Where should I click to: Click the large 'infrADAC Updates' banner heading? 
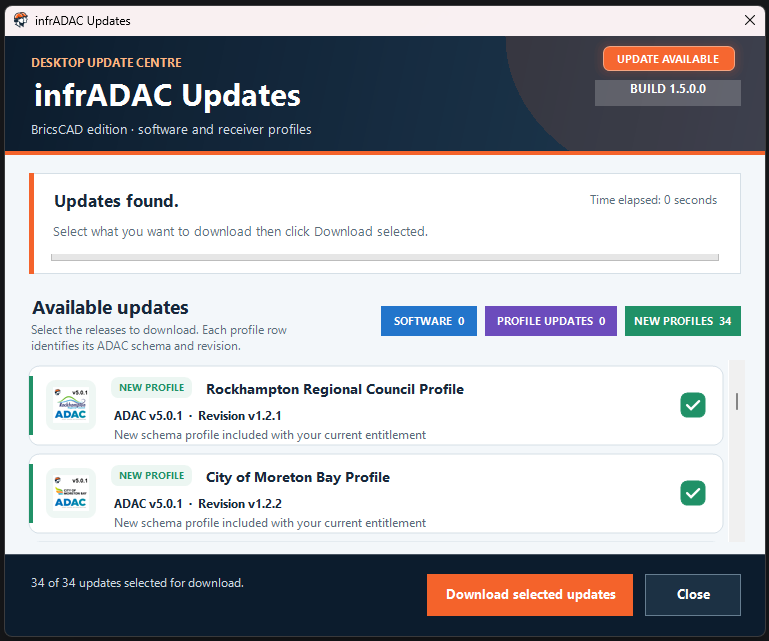(x=167, y=95)
